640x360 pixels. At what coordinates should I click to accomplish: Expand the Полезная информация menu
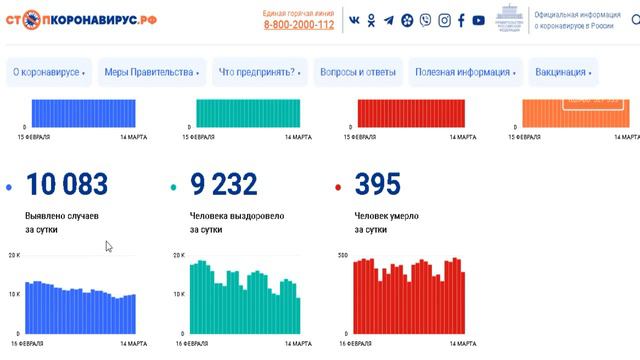click(x=465, y=72)
